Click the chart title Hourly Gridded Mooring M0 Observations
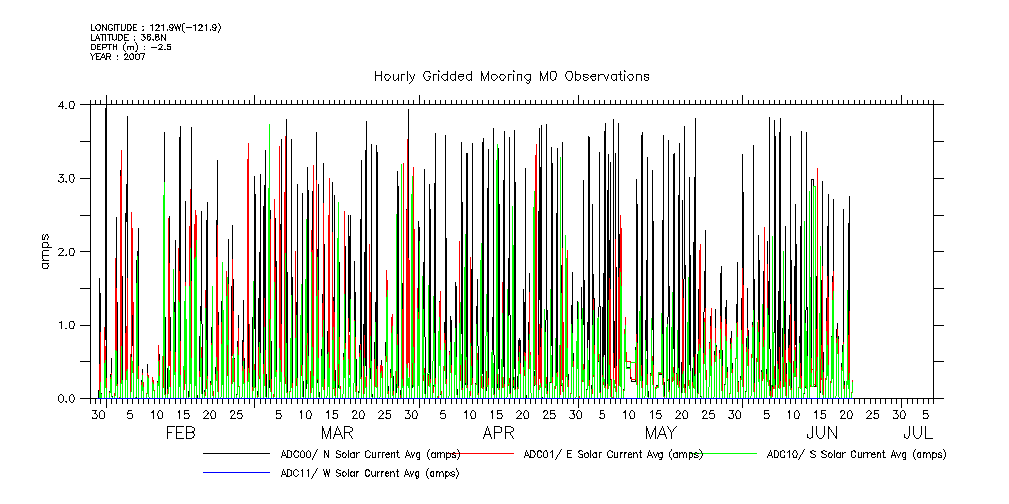The width and height of the screenshot is (1009, 504). [511, 76]
